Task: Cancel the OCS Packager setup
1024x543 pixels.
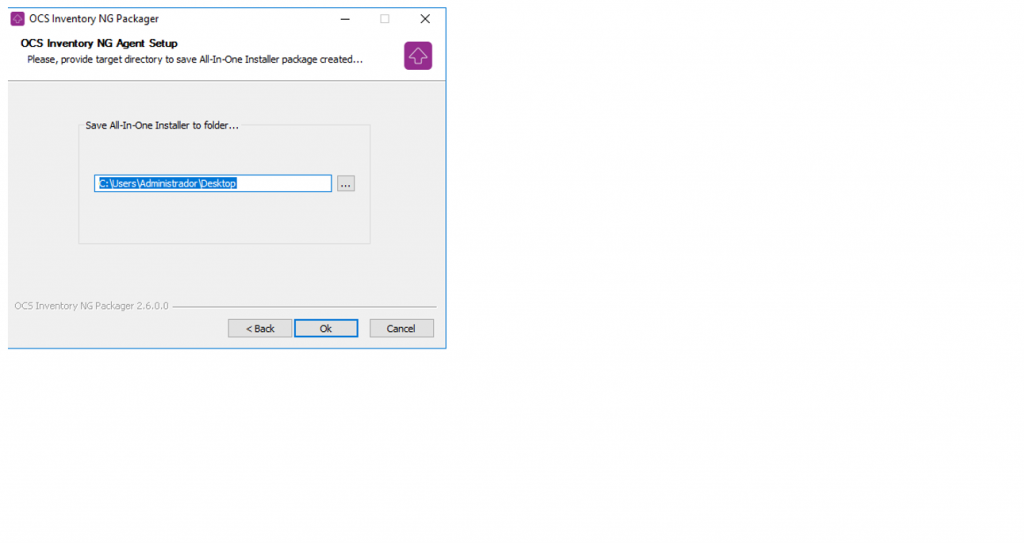Action: [401, 328]
